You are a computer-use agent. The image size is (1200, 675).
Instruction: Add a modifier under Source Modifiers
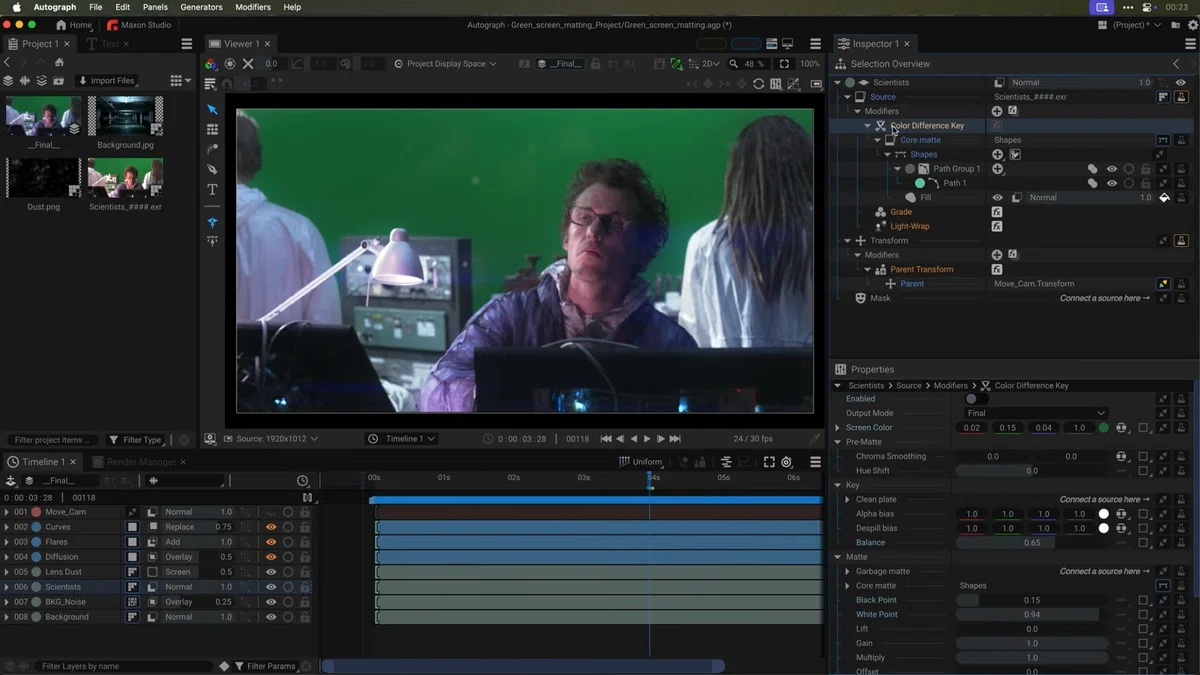997,111
